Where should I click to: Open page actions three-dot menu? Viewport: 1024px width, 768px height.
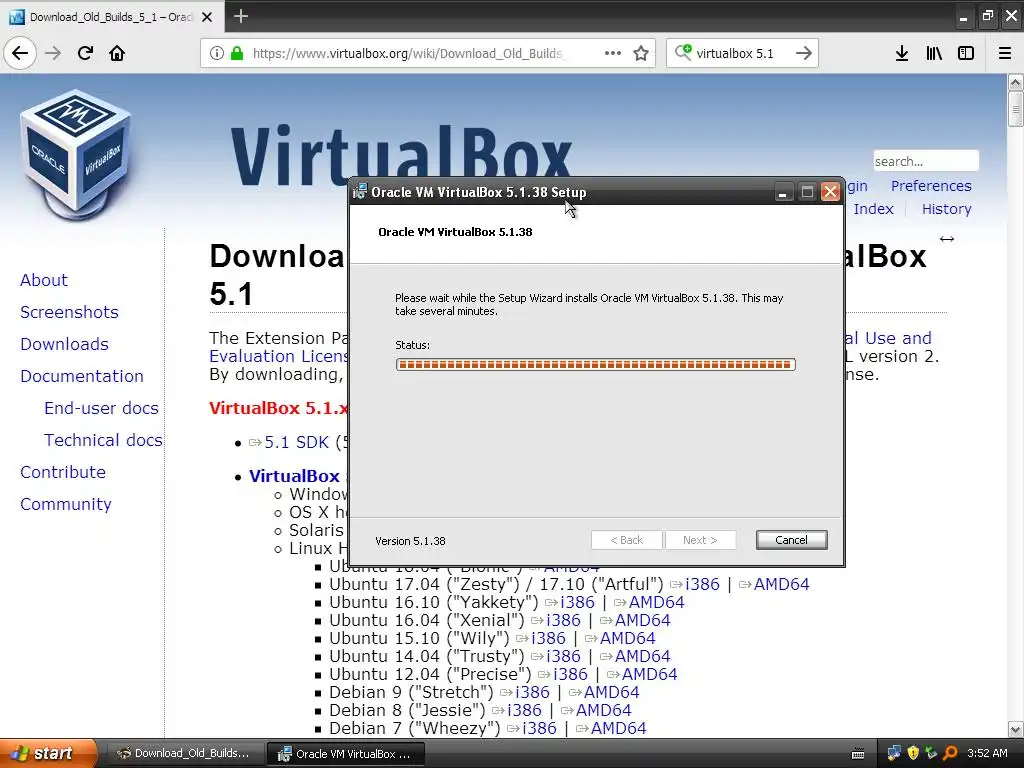point(613,53)
